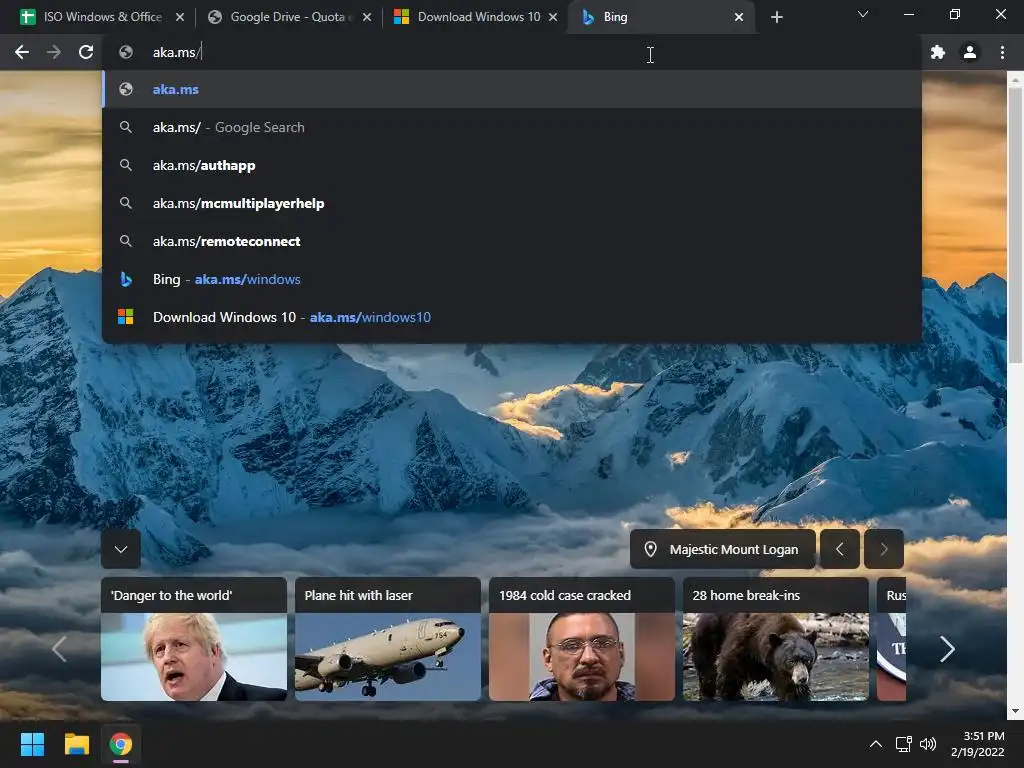This screenshot has width=1024, height=768.
Task: Open the Bing - aka.ms/windows suggestion
Action: pos(513,279)
